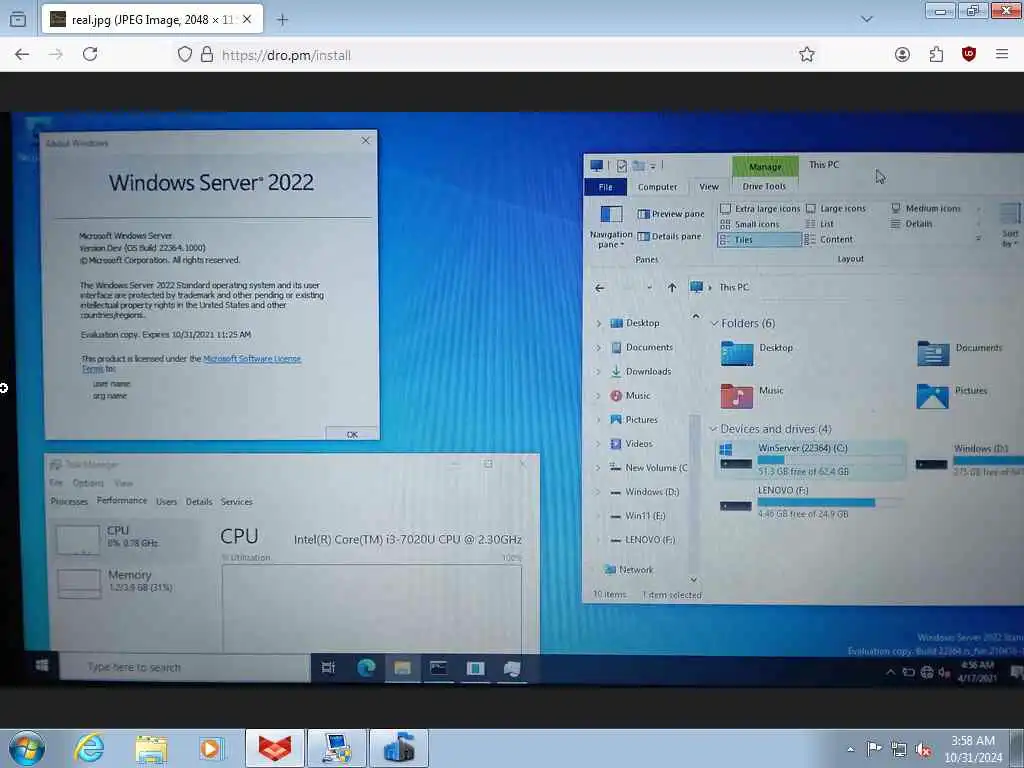
Task: Select the Content layout option
Action: click(829, 239)
